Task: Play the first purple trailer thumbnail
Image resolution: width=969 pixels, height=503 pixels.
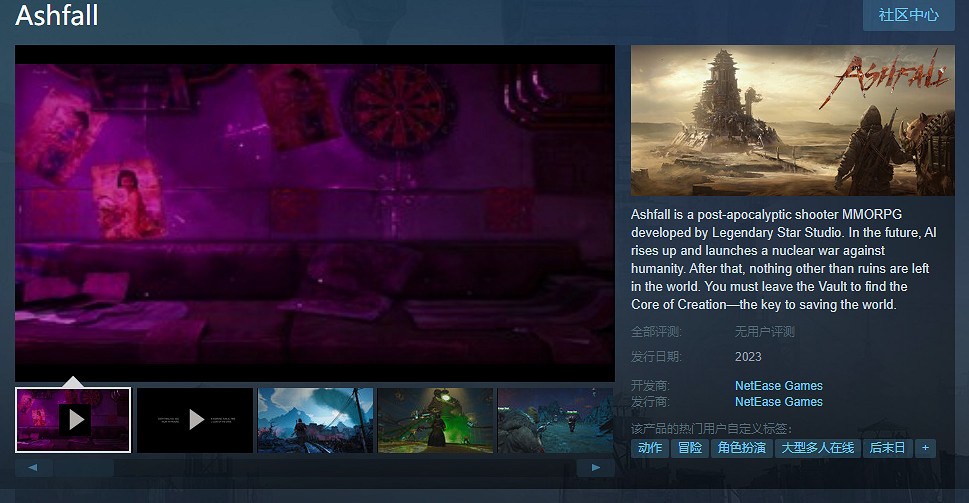Action: [x=73, y=419]
